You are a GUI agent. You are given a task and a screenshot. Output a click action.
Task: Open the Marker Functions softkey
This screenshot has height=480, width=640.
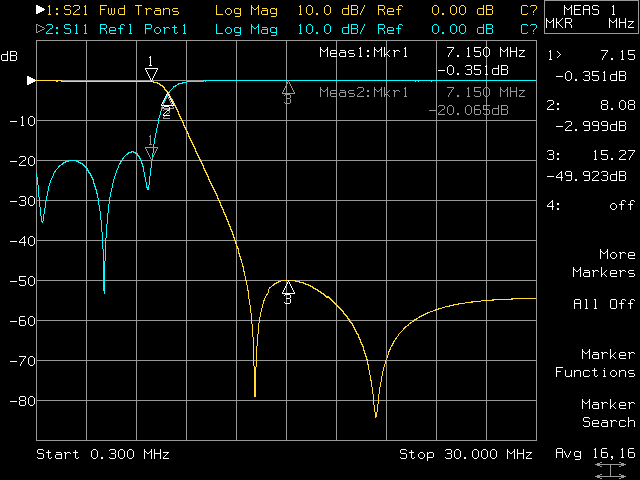coord(595,363)
